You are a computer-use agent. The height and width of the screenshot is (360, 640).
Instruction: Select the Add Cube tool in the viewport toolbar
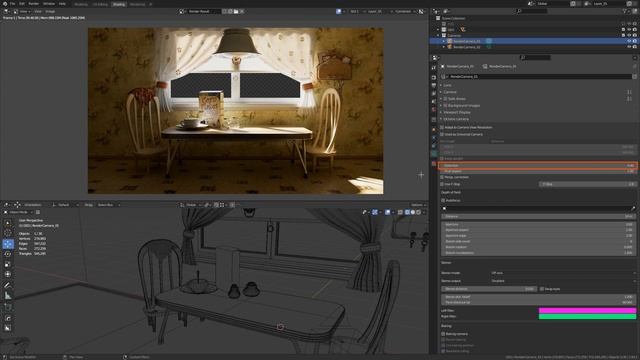[8, 307]
